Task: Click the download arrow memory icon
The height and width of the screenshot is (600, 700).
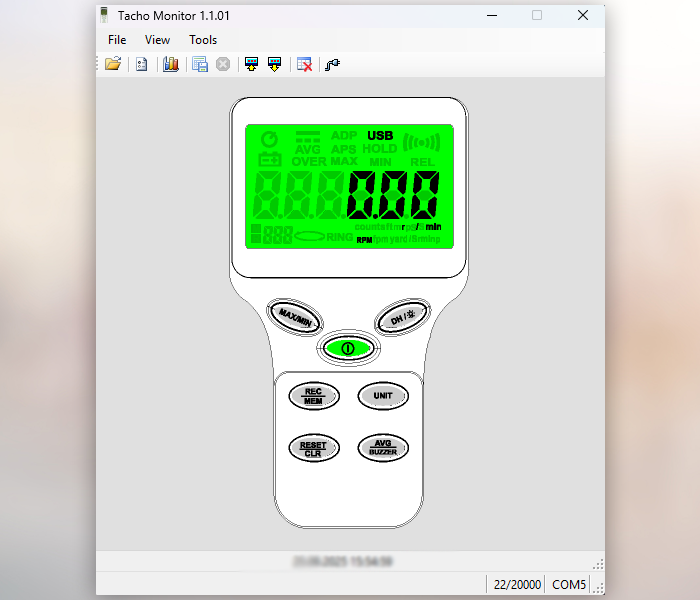Action: (274, 64)
